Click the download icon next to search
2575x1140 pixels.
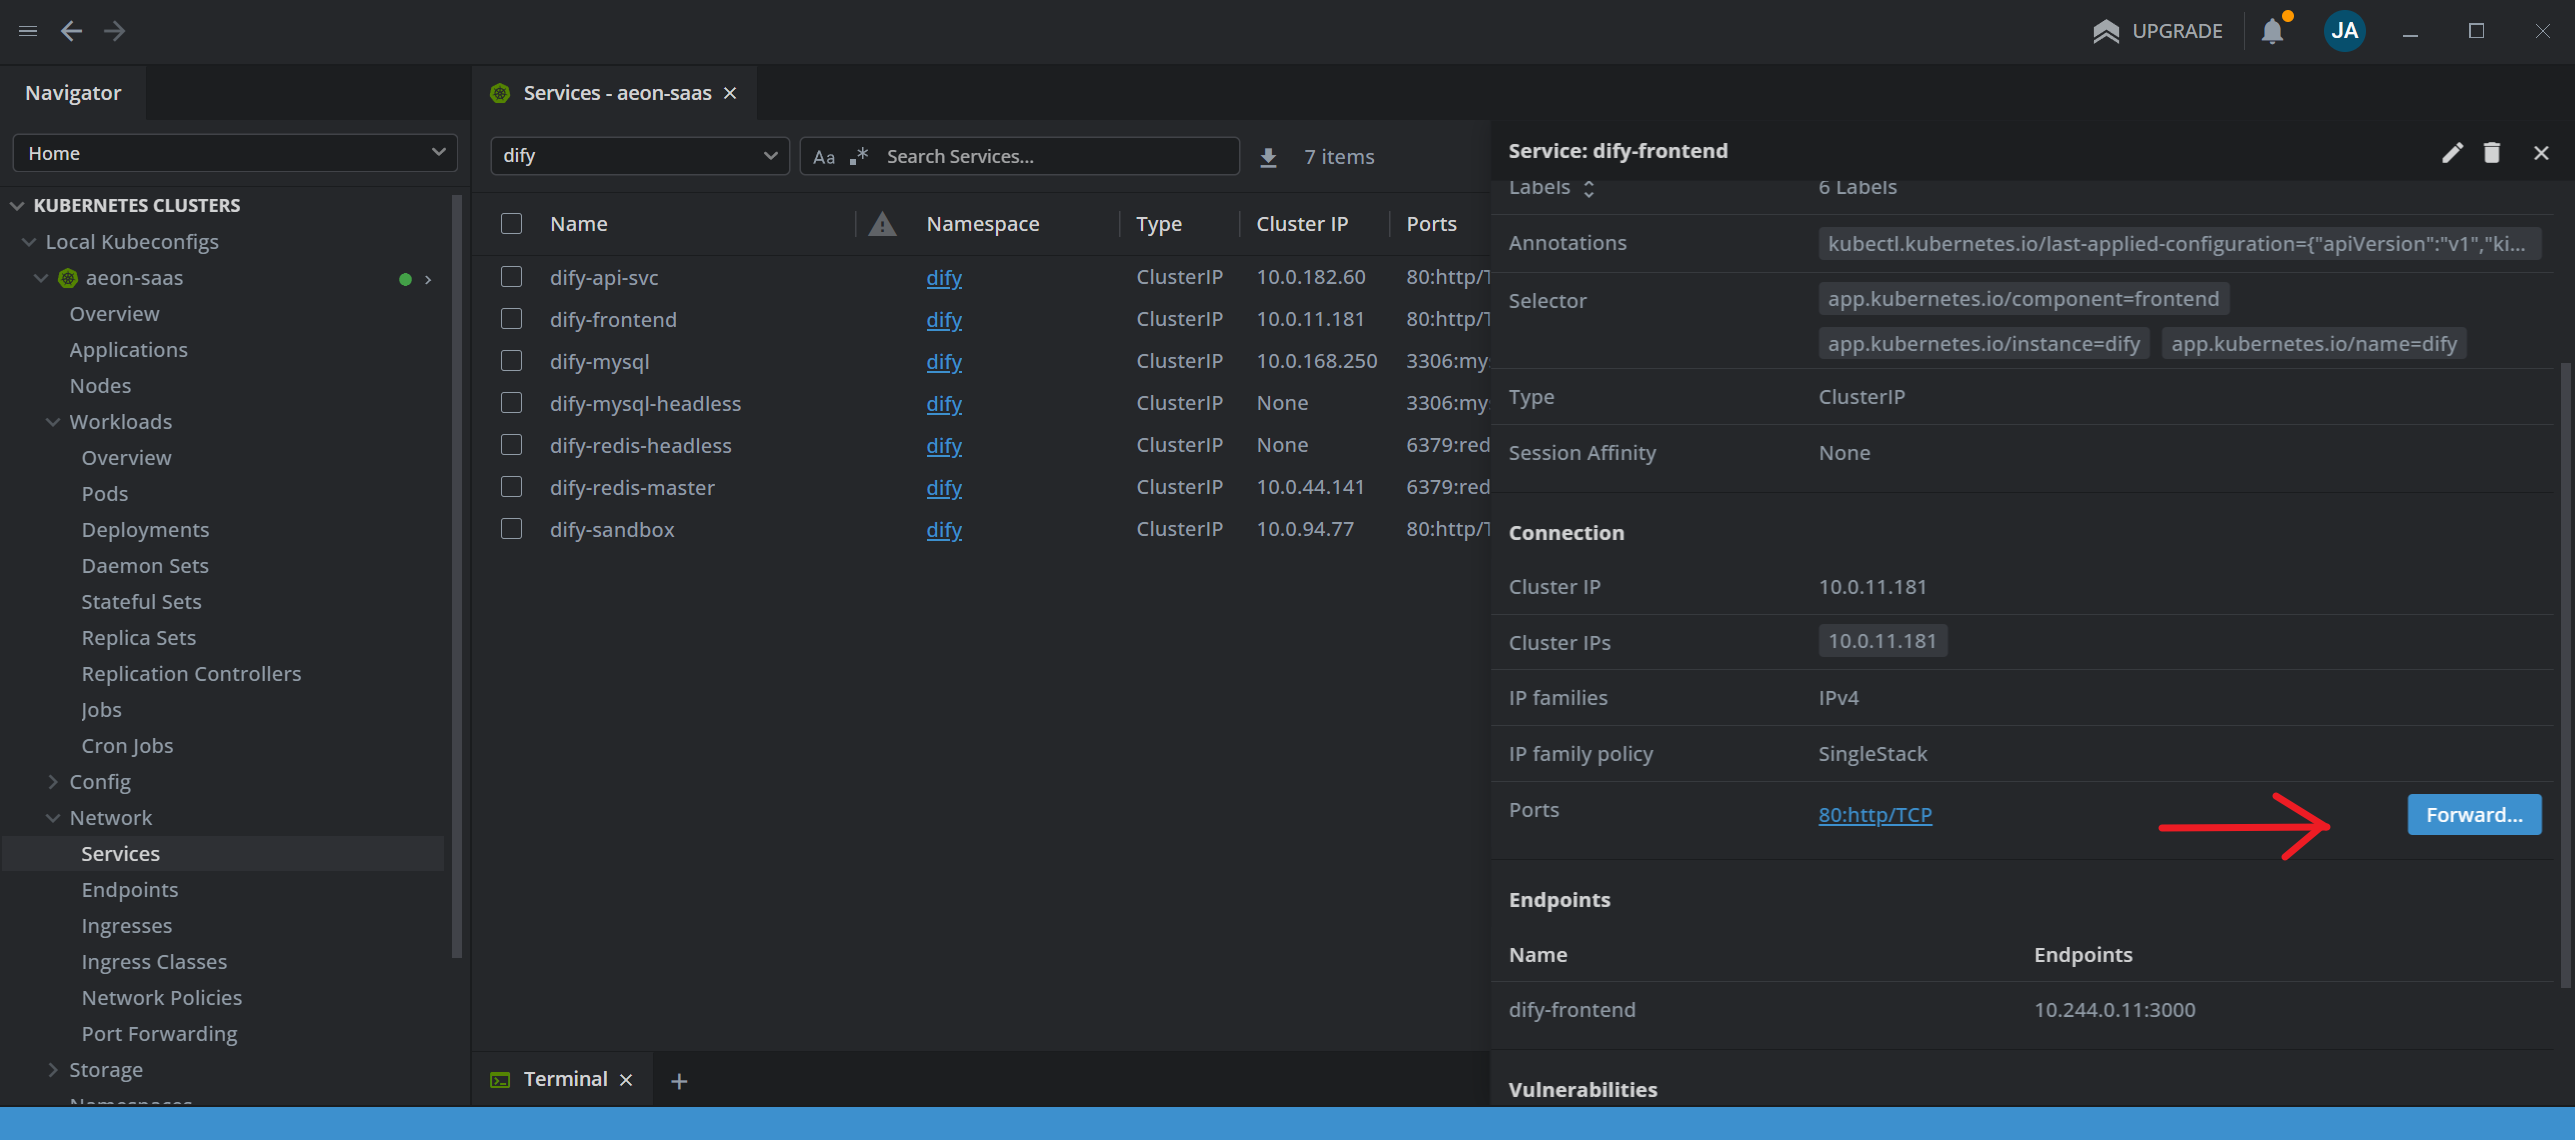click(1268, 157)
